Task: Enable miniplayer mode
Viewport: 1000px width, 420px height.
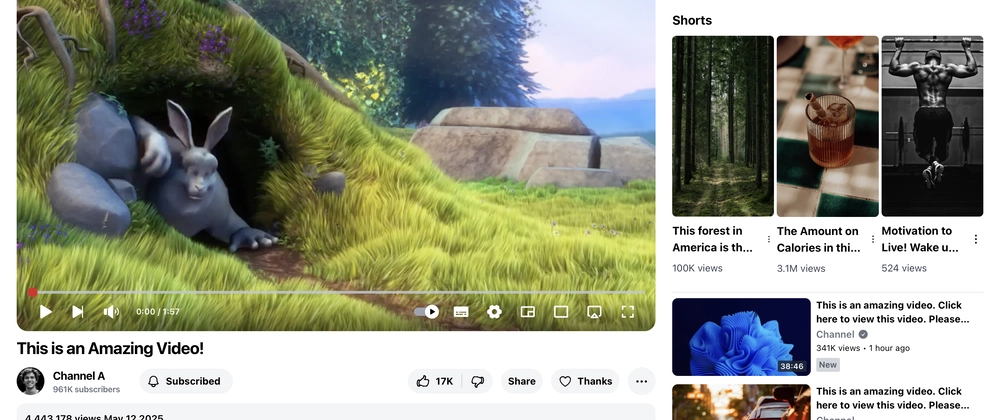Action: click(527, 312)
